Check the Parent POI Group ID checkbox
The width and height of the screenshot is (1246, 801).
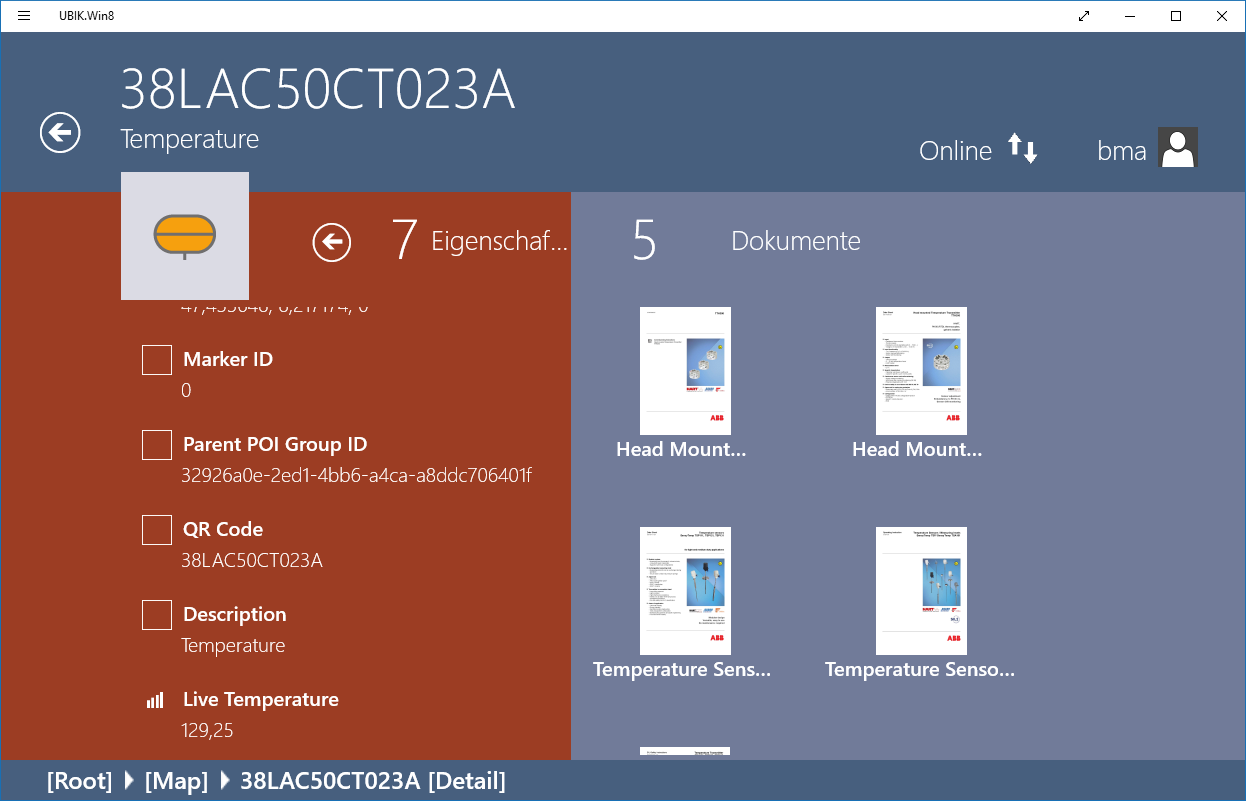pos(157,445)
